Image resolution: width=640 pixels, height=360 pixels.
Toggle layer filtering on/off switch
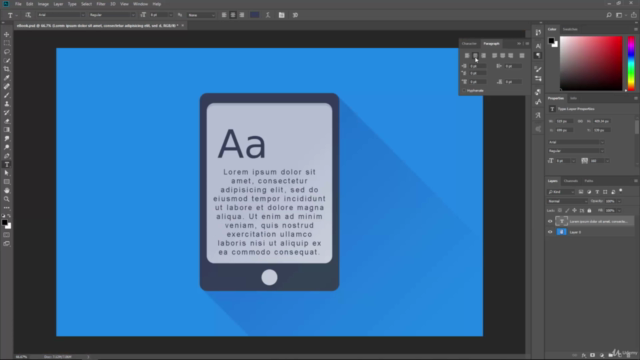(621, 191)
